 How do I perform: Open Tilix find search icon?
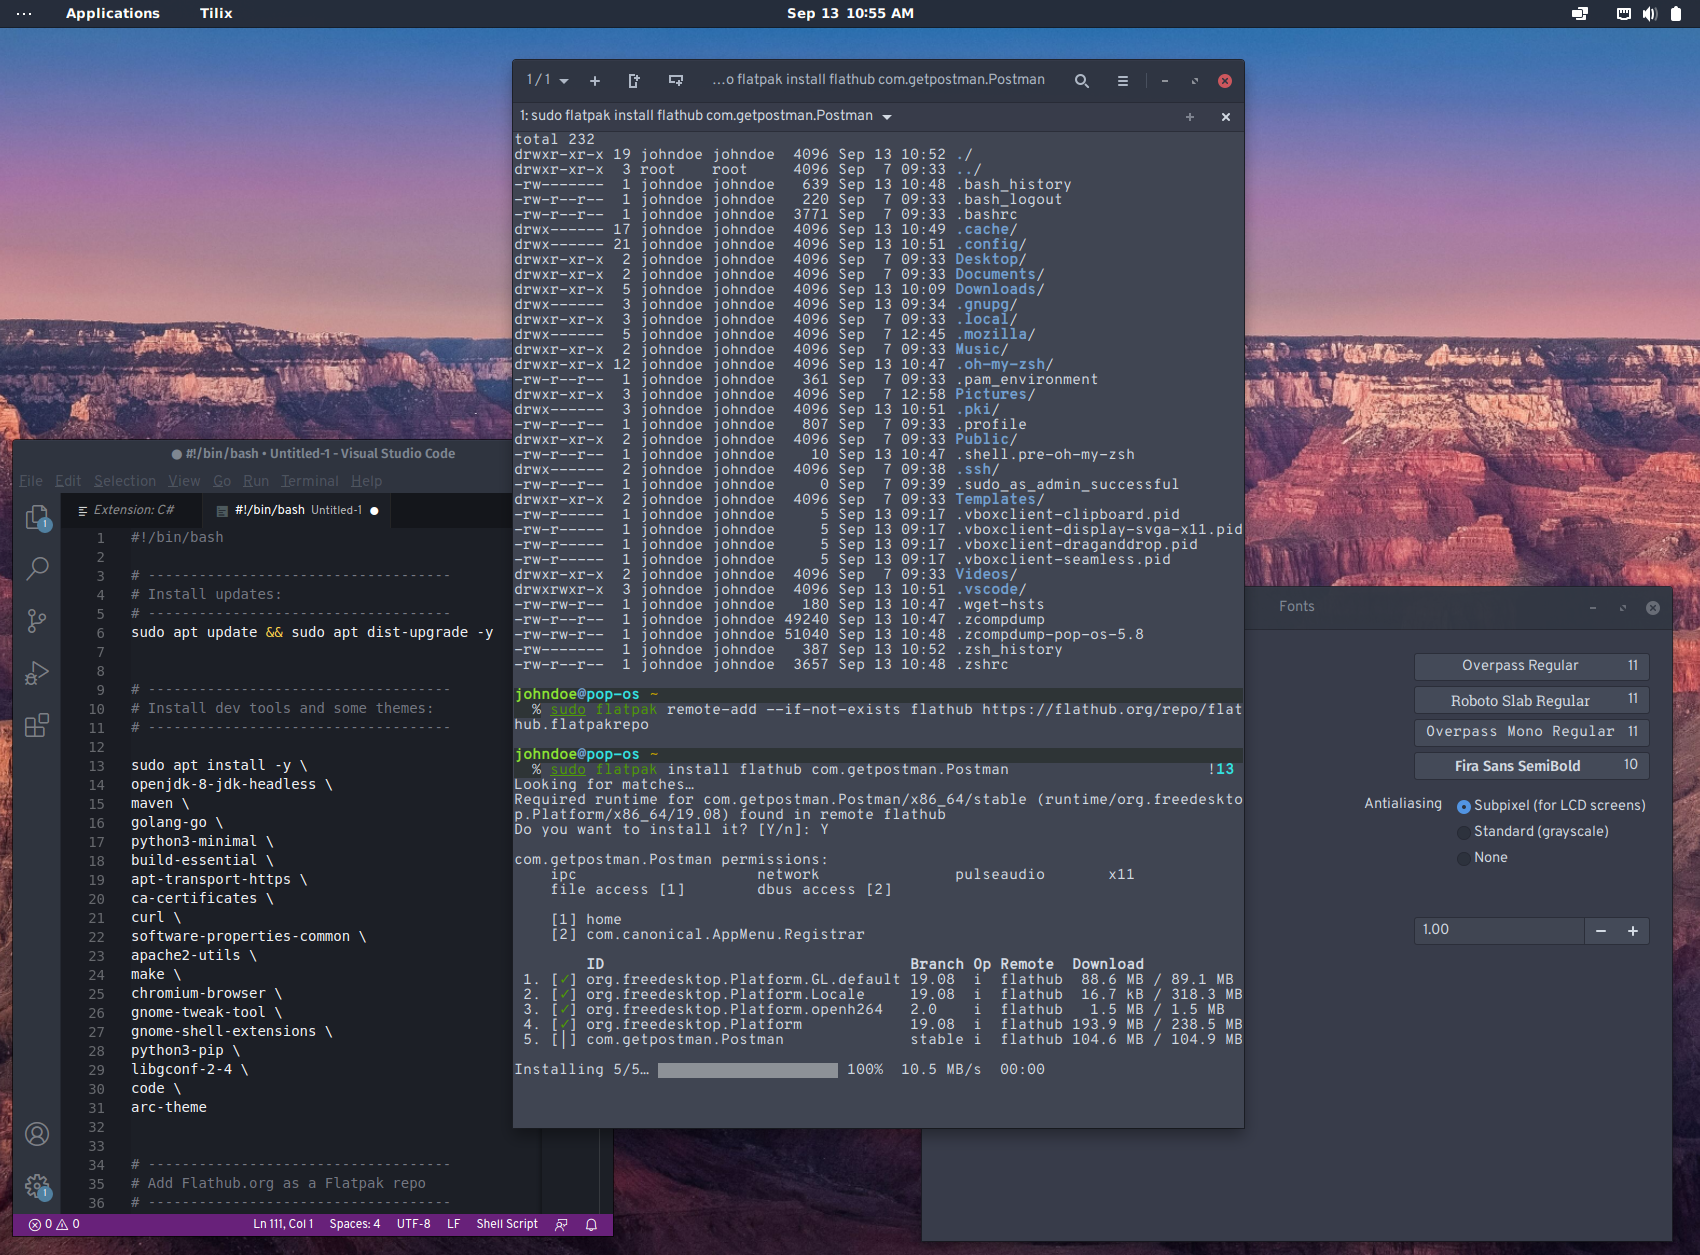pyautogui.click(x=1082, y=81)
